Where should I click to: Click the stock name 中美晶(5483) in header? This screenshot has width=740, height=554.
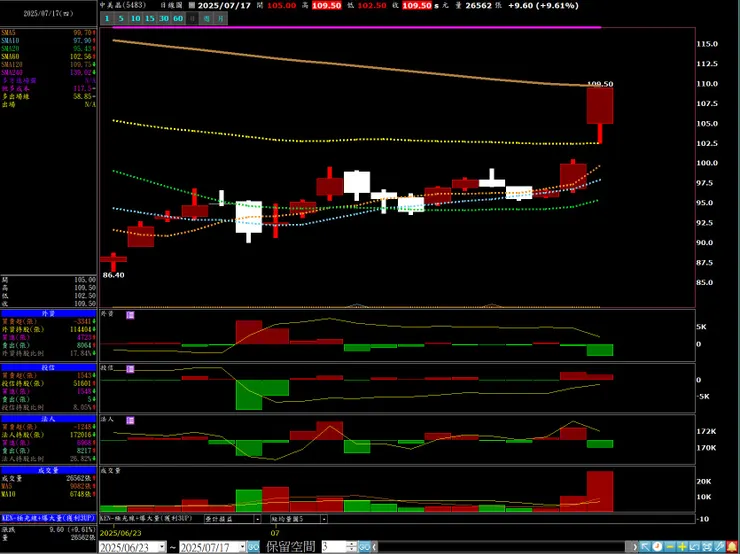coord(123,5)
